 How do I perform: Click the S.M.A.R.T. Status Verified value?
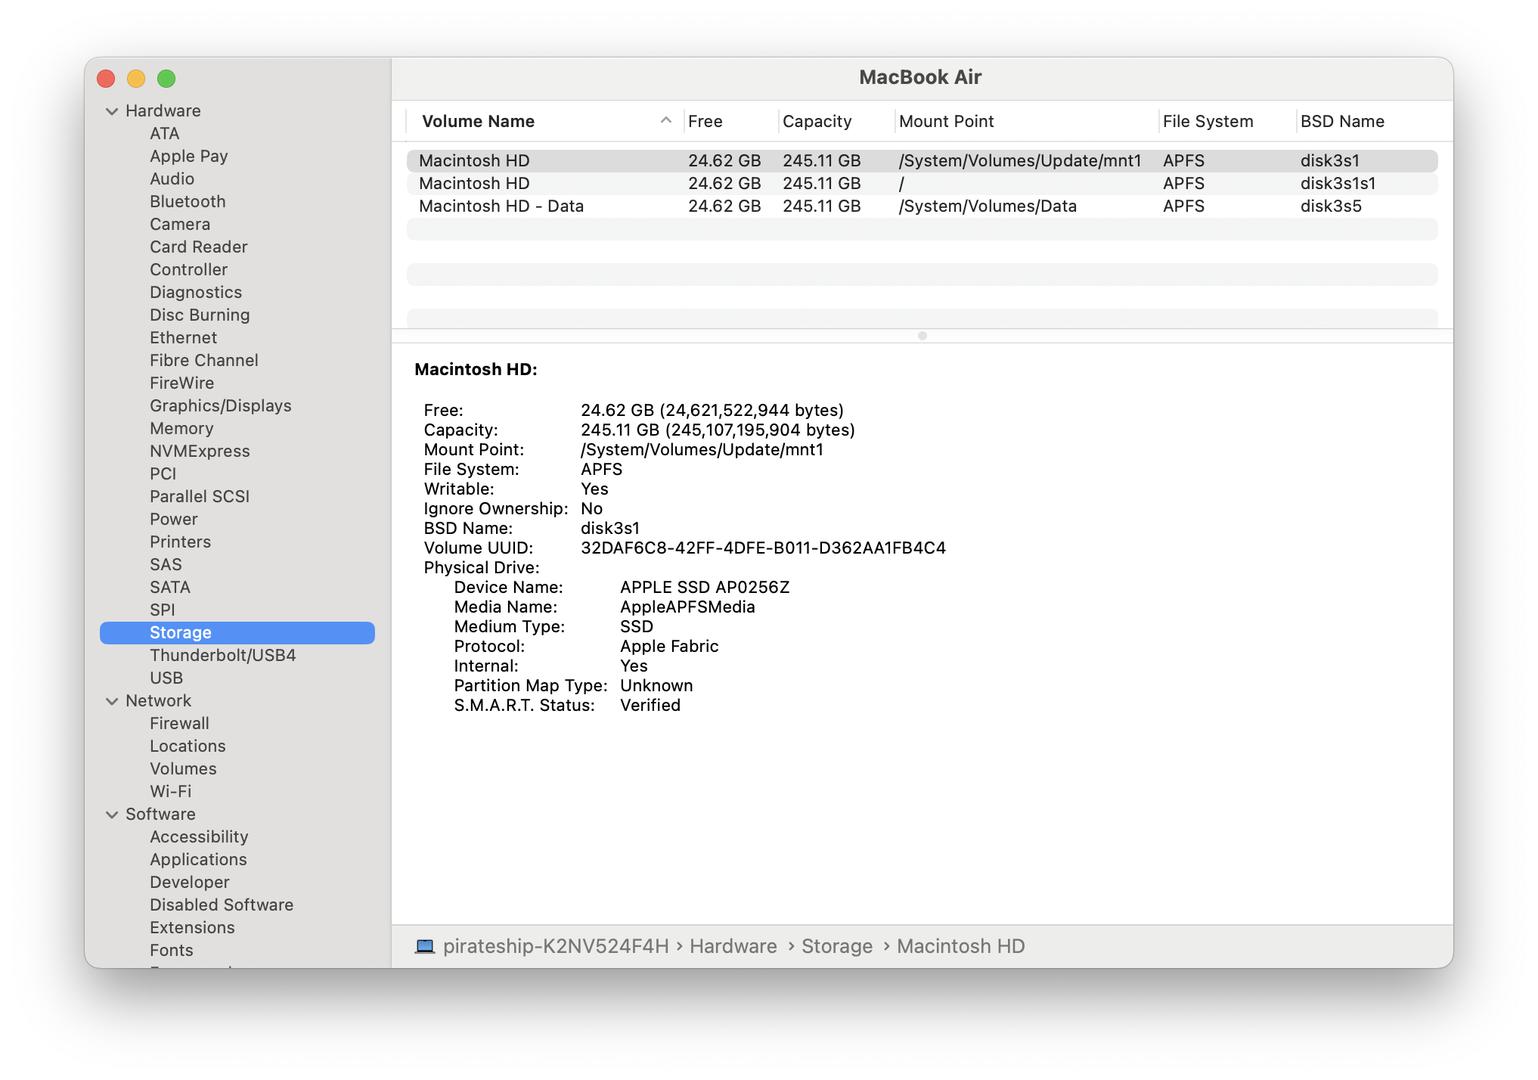pyautogui.click(x=650, y=705)
